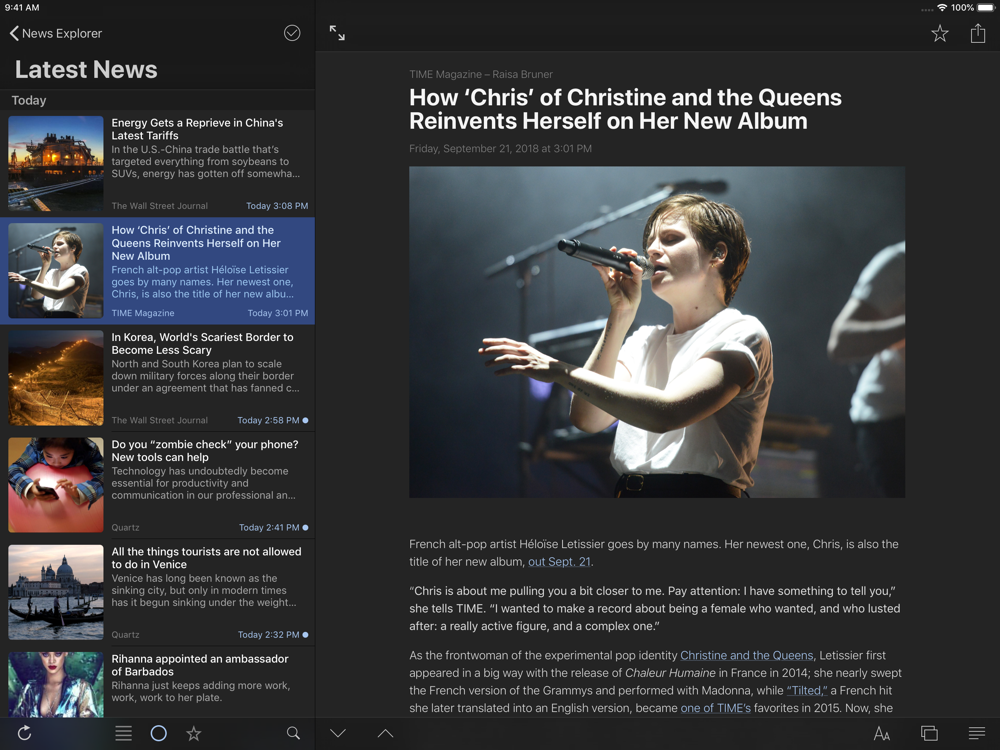
Task: Tap the Wi-Fi status icon
Action: click(942, 8)
